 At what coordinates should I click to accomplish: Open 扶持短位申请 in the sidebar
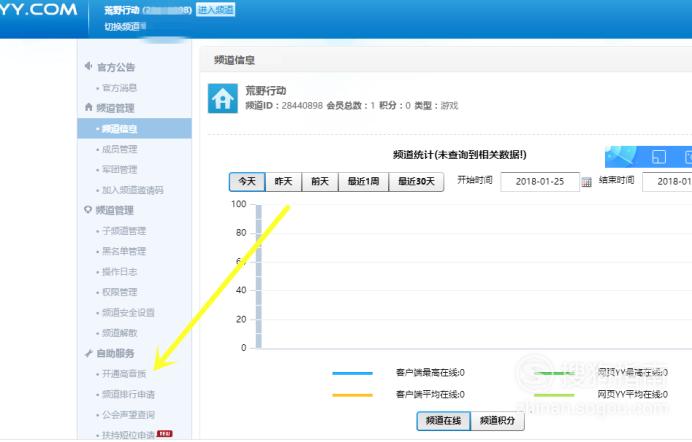128,435
